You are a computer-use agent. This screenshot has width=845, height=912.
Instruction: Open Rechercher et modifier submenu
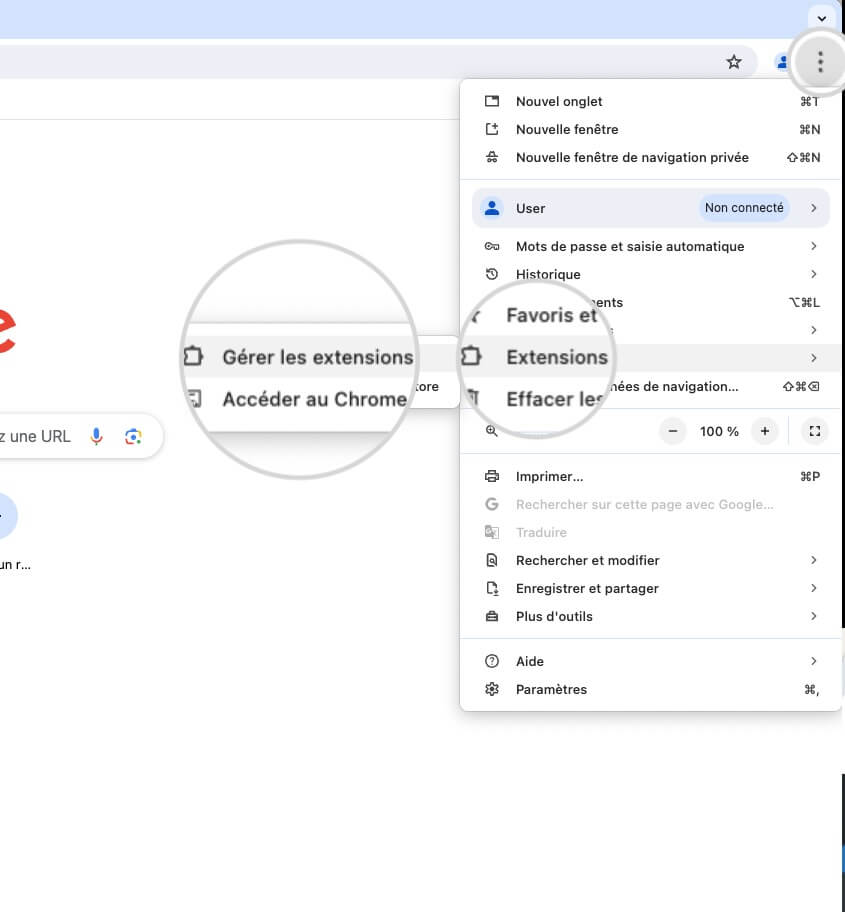(651, 560)
